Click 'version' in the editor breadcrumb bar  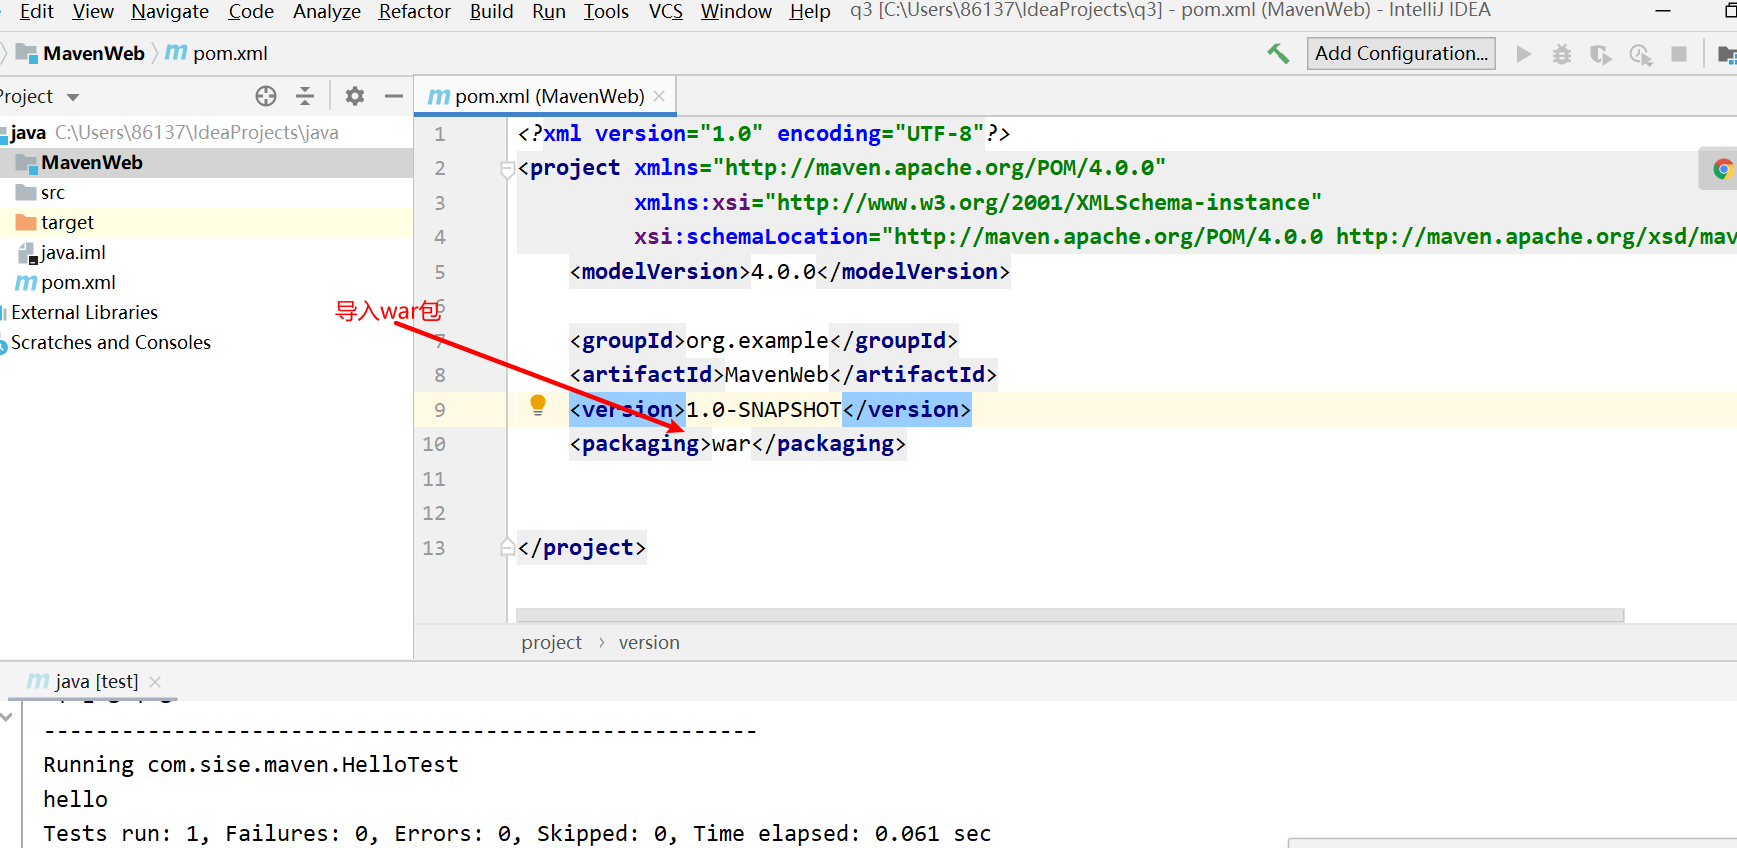(649, 642)
